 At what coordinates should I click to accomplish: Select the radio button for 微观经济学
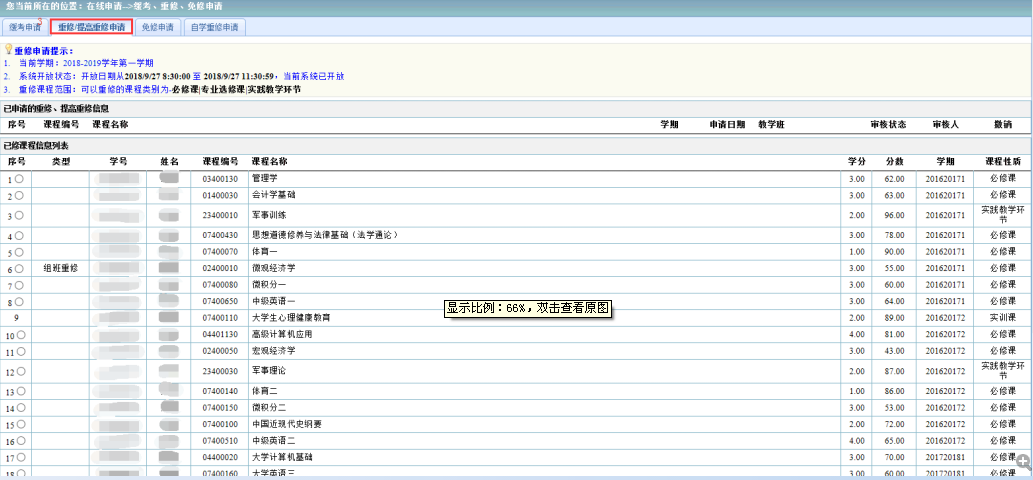coord(19,269)
